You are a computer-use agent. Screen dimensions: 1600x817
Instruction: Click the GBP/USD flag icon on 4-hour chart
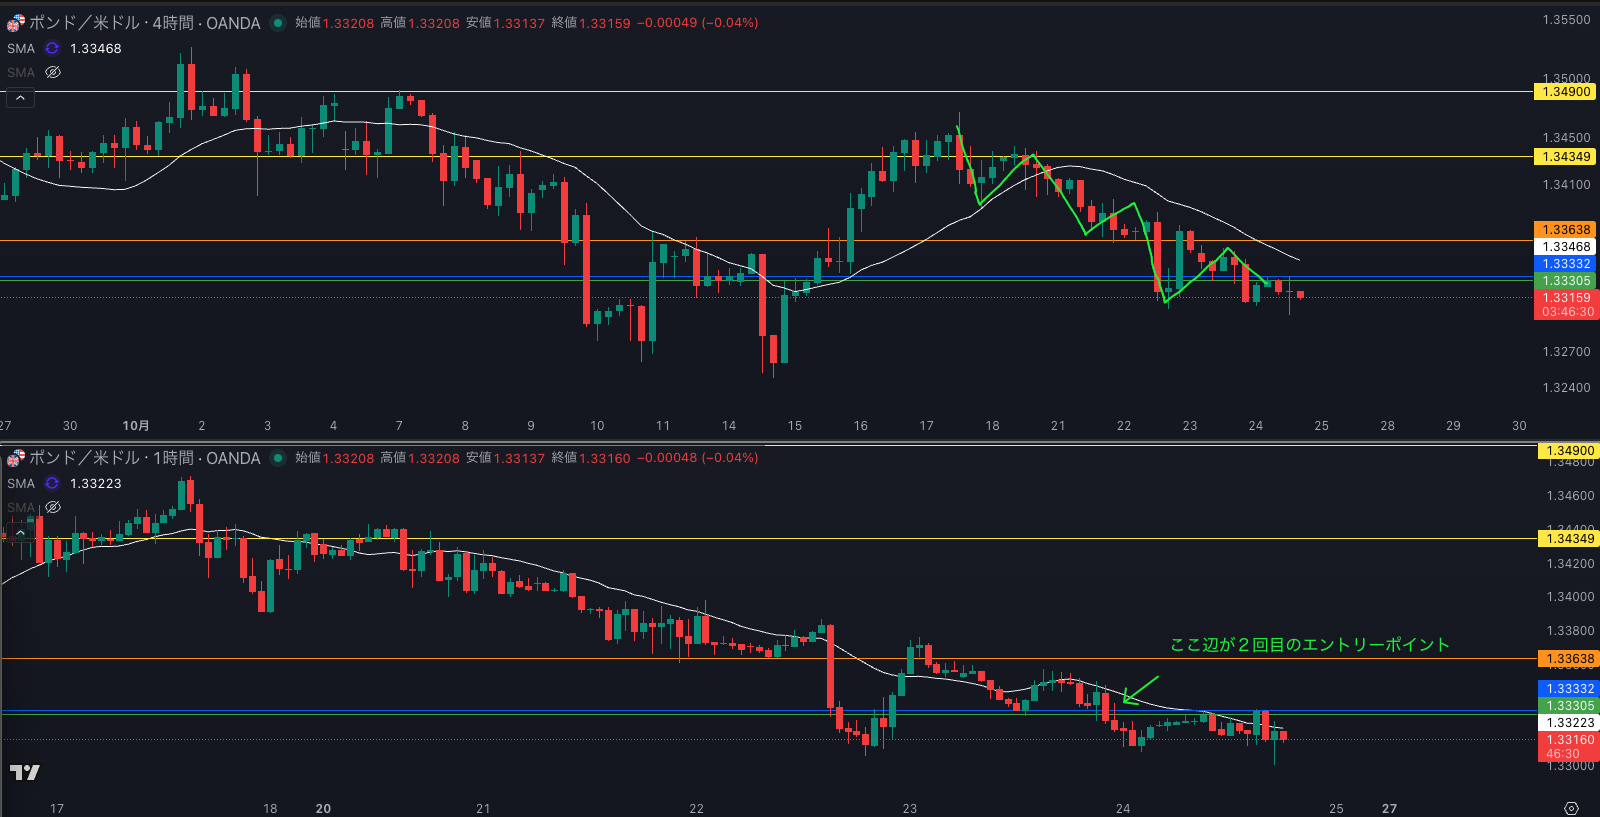(x=16, y=23)
